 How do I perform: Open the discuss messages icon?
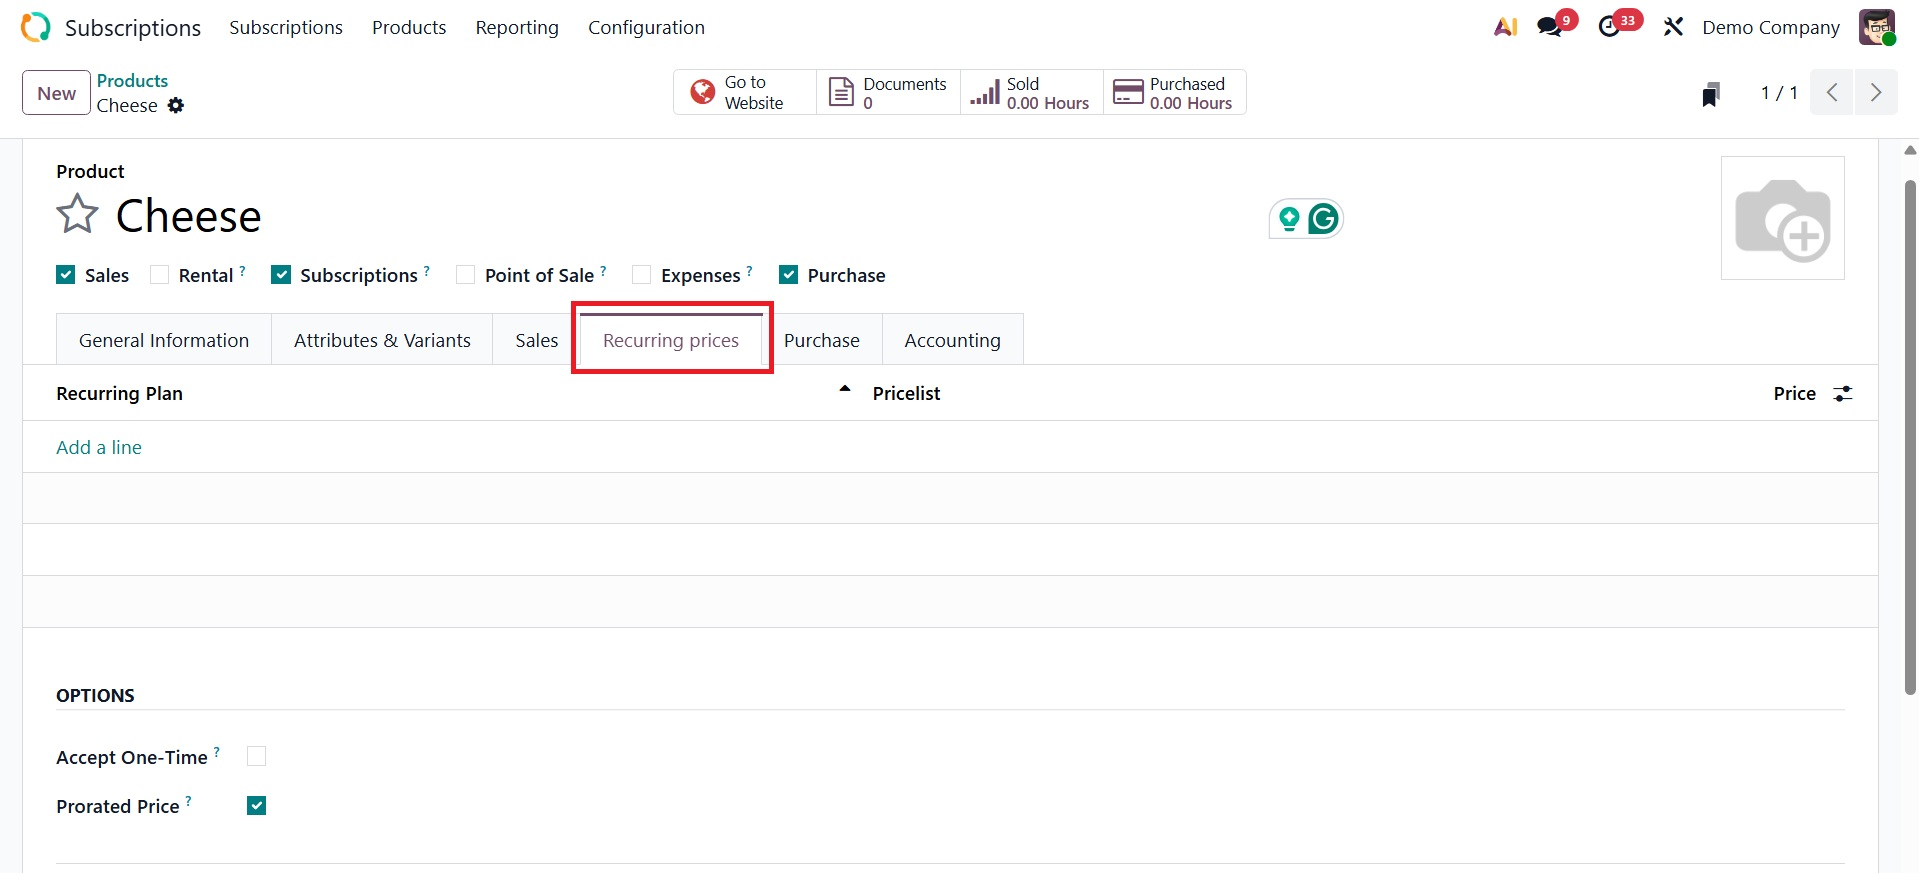point(1550,27)
